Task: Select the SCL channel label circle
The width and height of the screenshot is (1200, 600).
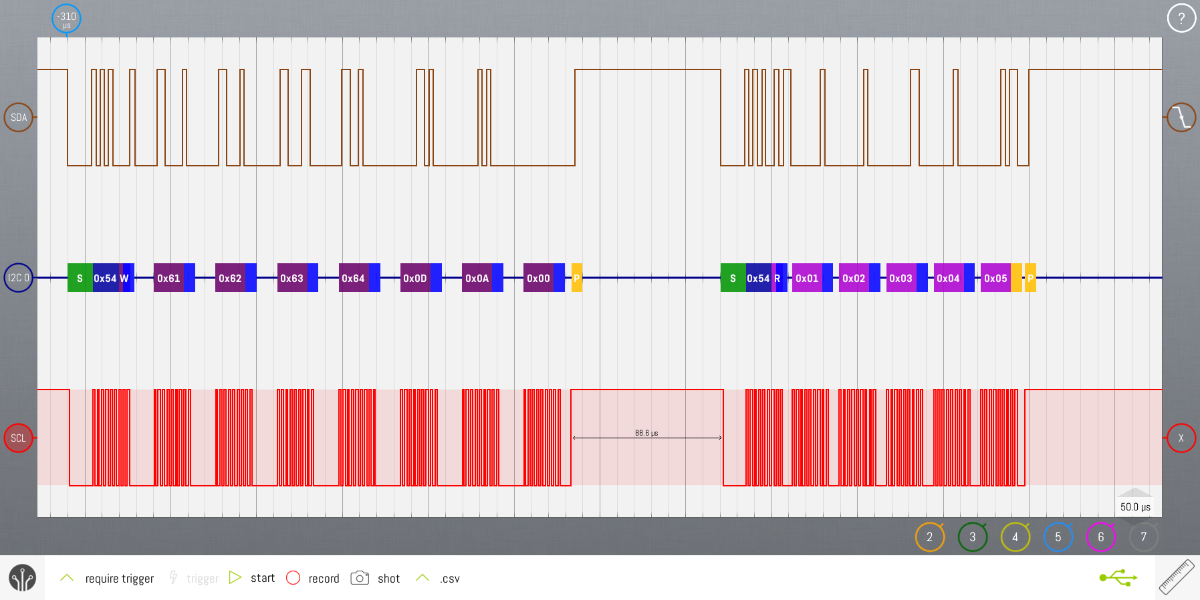Action: click(x=19, y=438)
